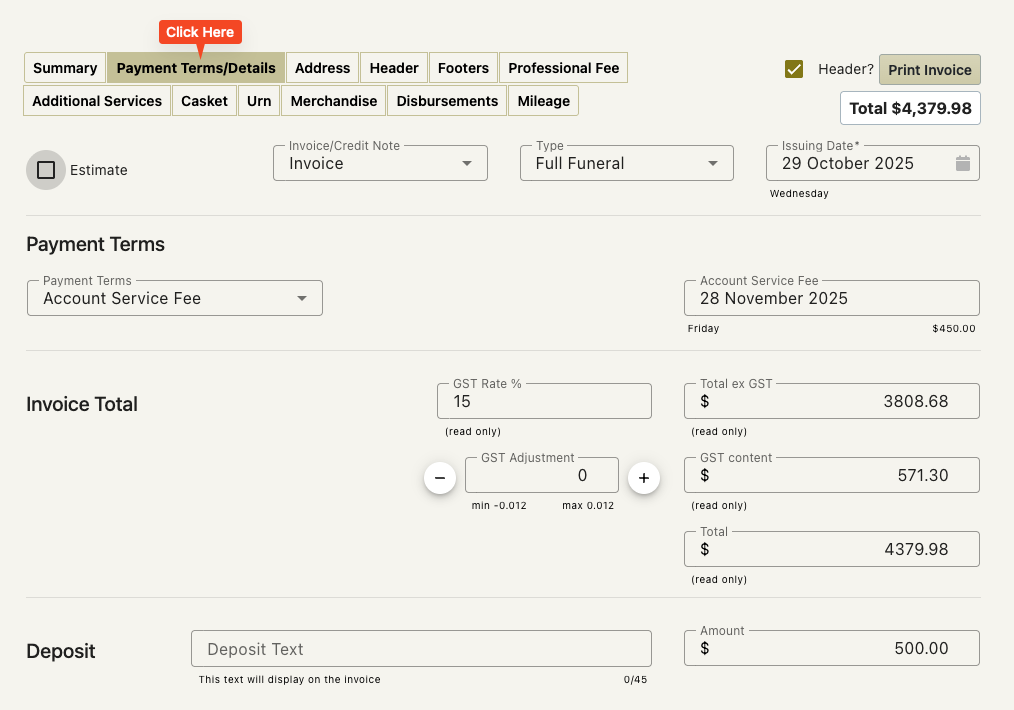This screenshot has height=710, width=1014.
Task: Uncheck the Header? checkbox
Action: (793, 69)
